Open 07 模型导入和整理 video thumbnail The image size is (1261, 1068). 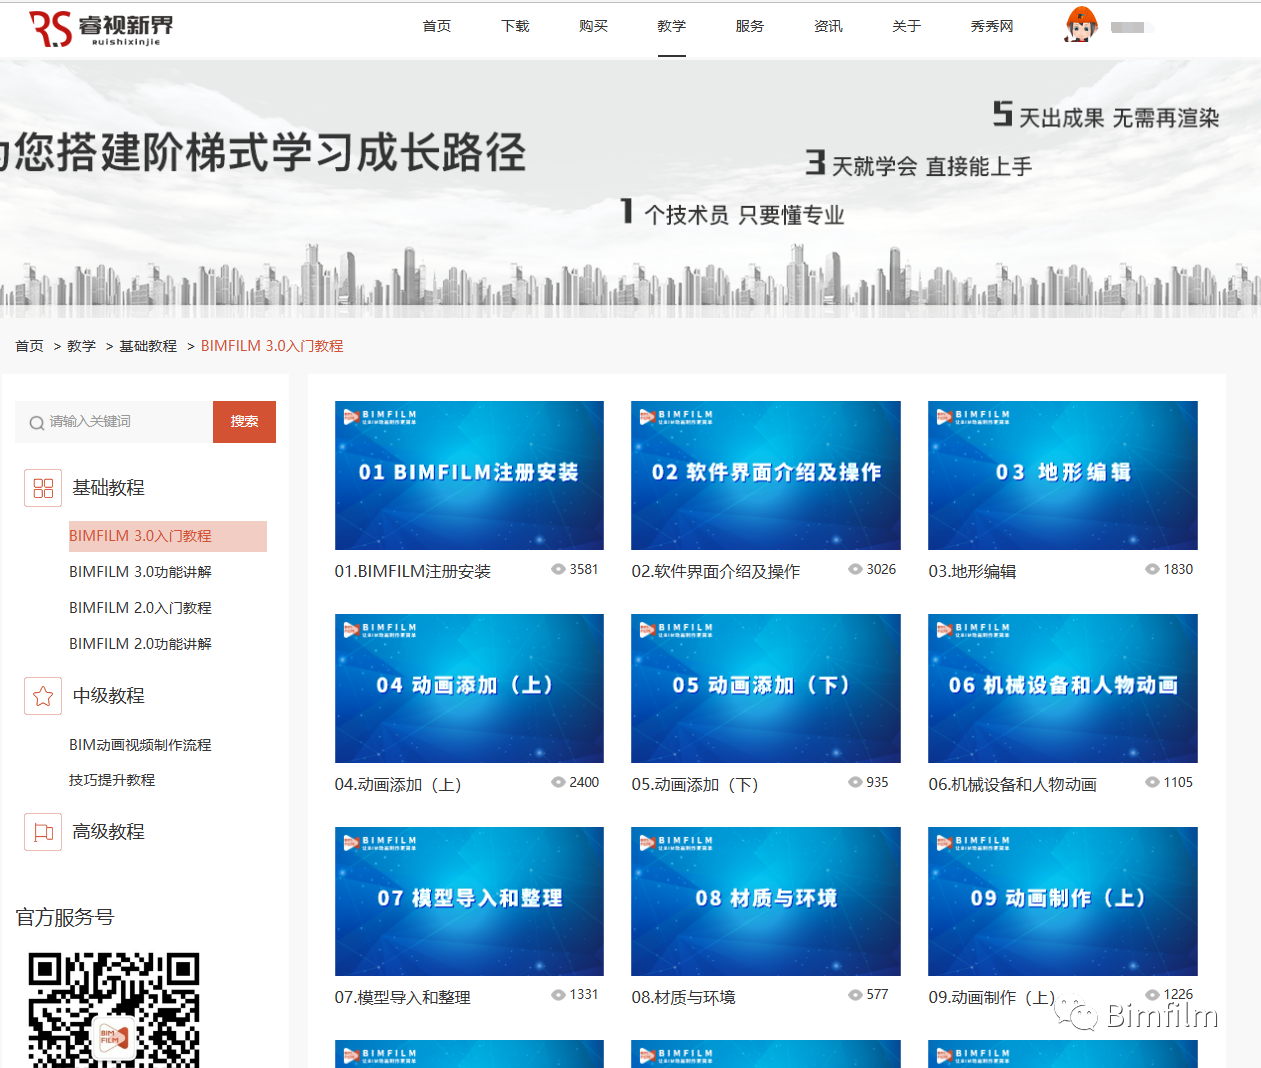coord(469,901)
